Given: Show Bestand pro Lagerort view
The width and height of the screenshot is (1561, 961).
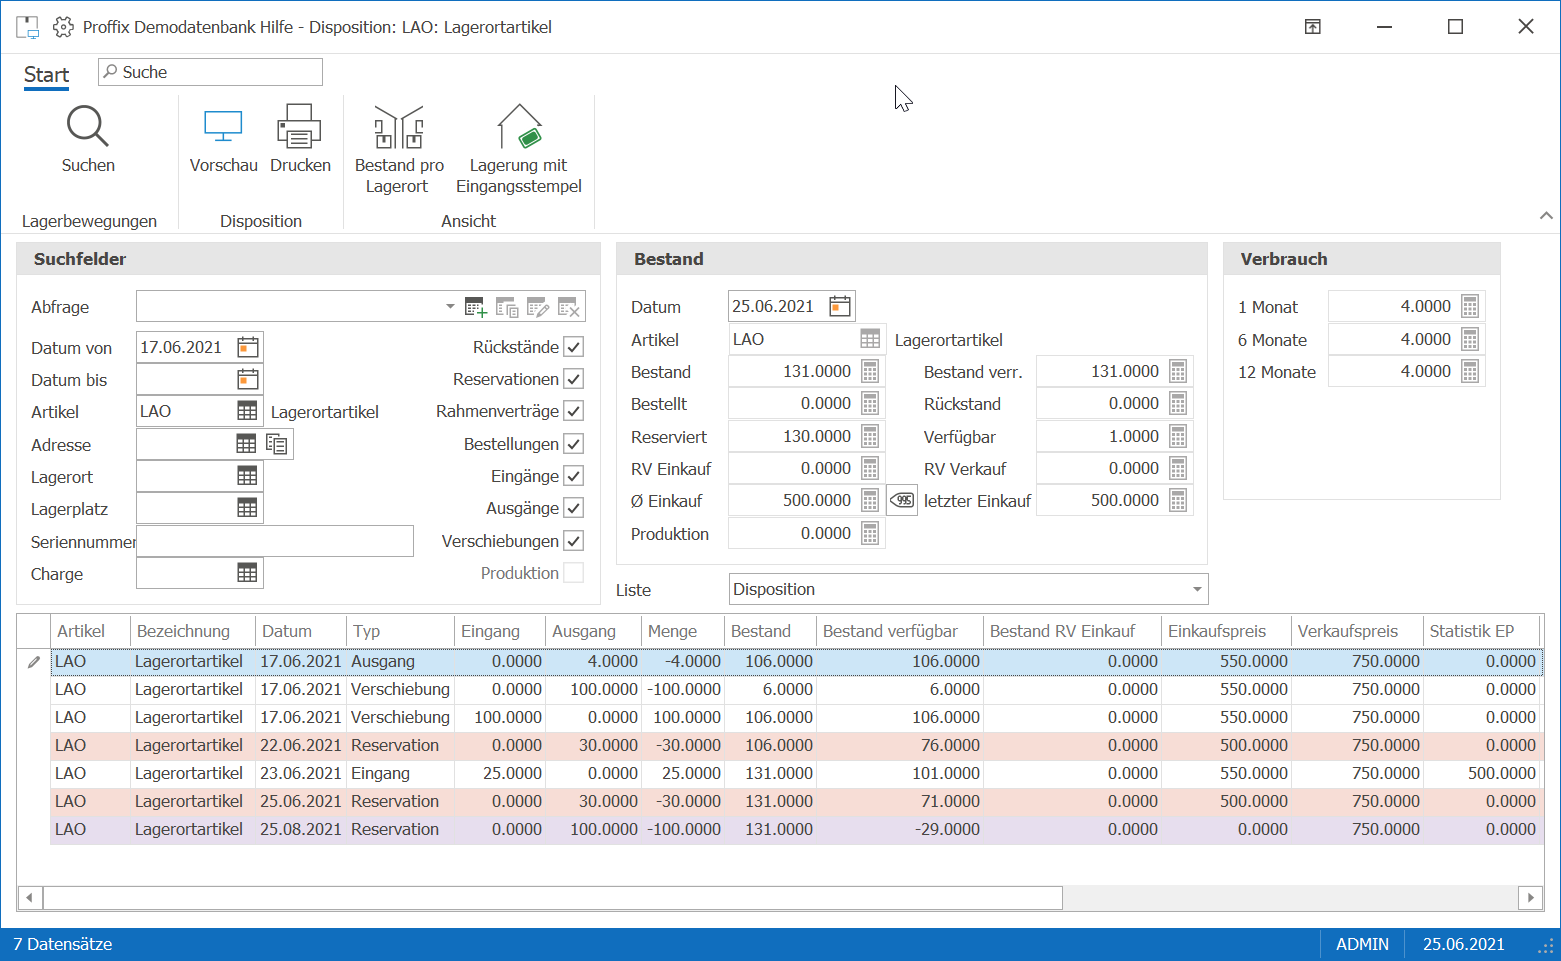Looking at the screenshot, I should coord(399,150).
